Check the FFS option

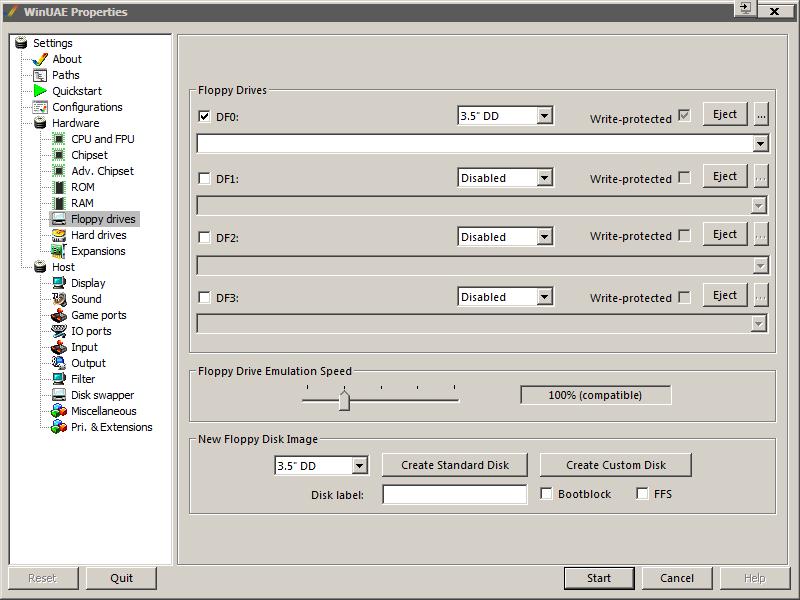pos(642,493)
